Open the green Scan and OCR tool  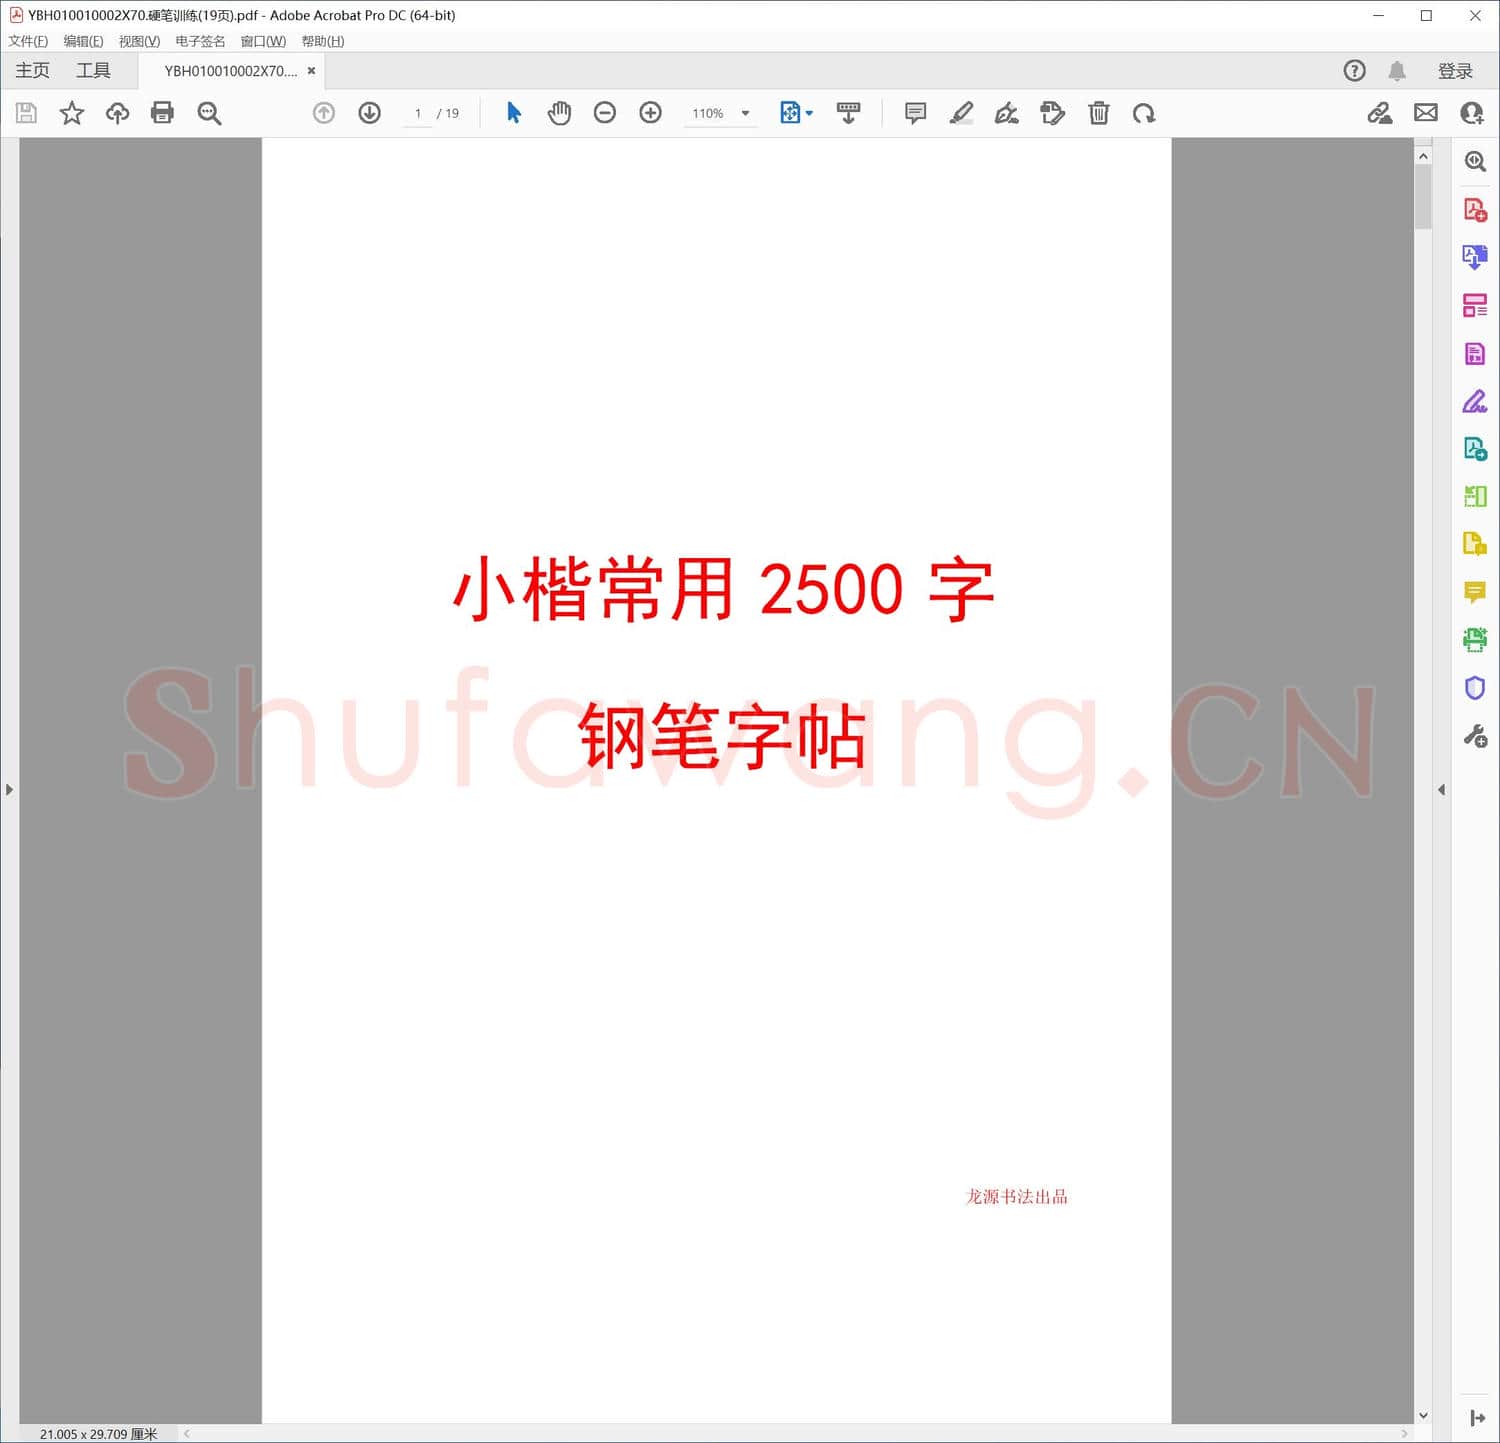click(x=1475, y=640)
